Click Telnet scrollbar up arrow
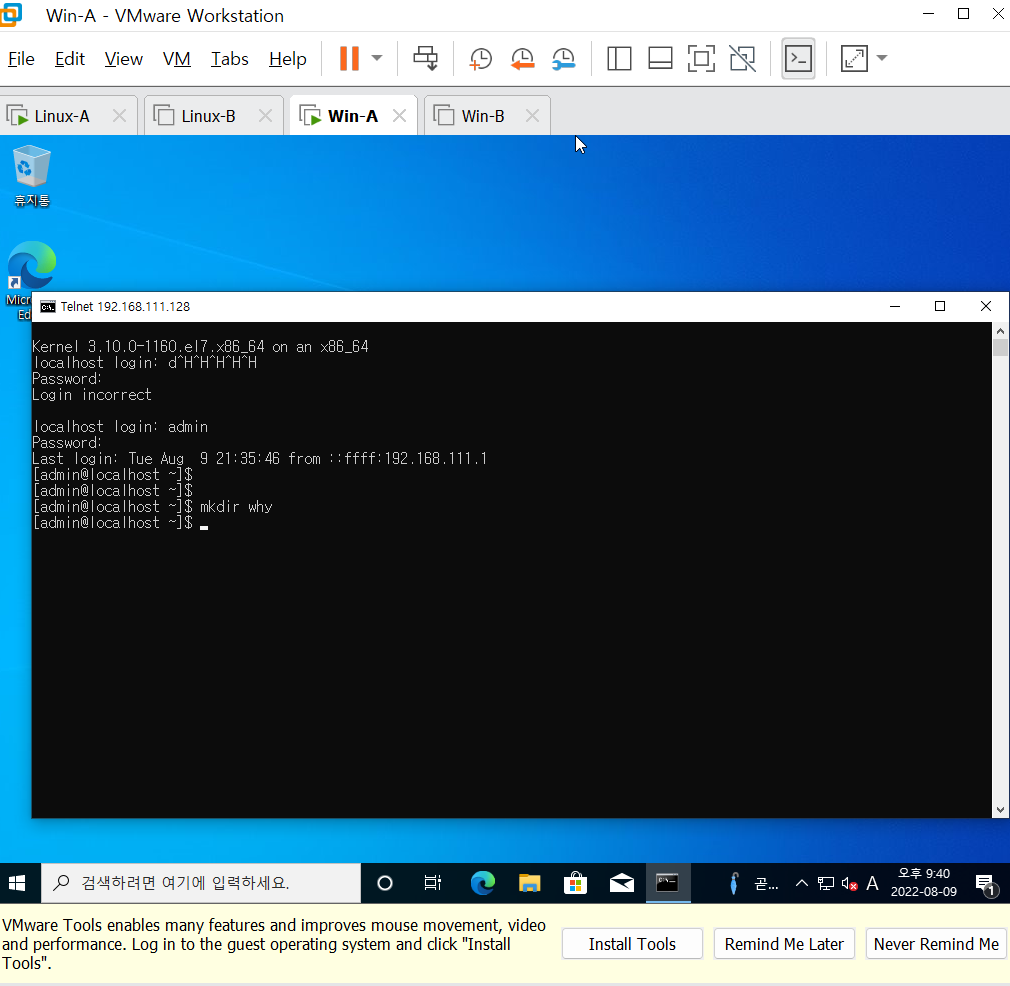The image size is (1010, 986). pyautogui.click(x=1000, y=331)
